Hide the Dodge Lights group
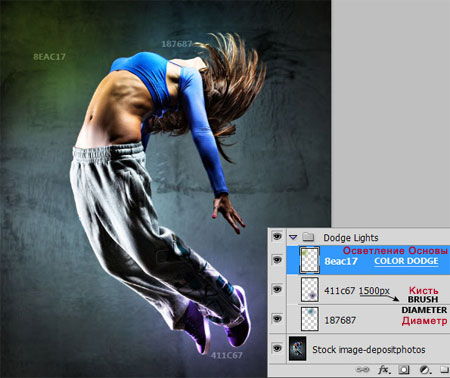Image resolution: width=450 pixels, height=378 pixels. pos(277,237)
